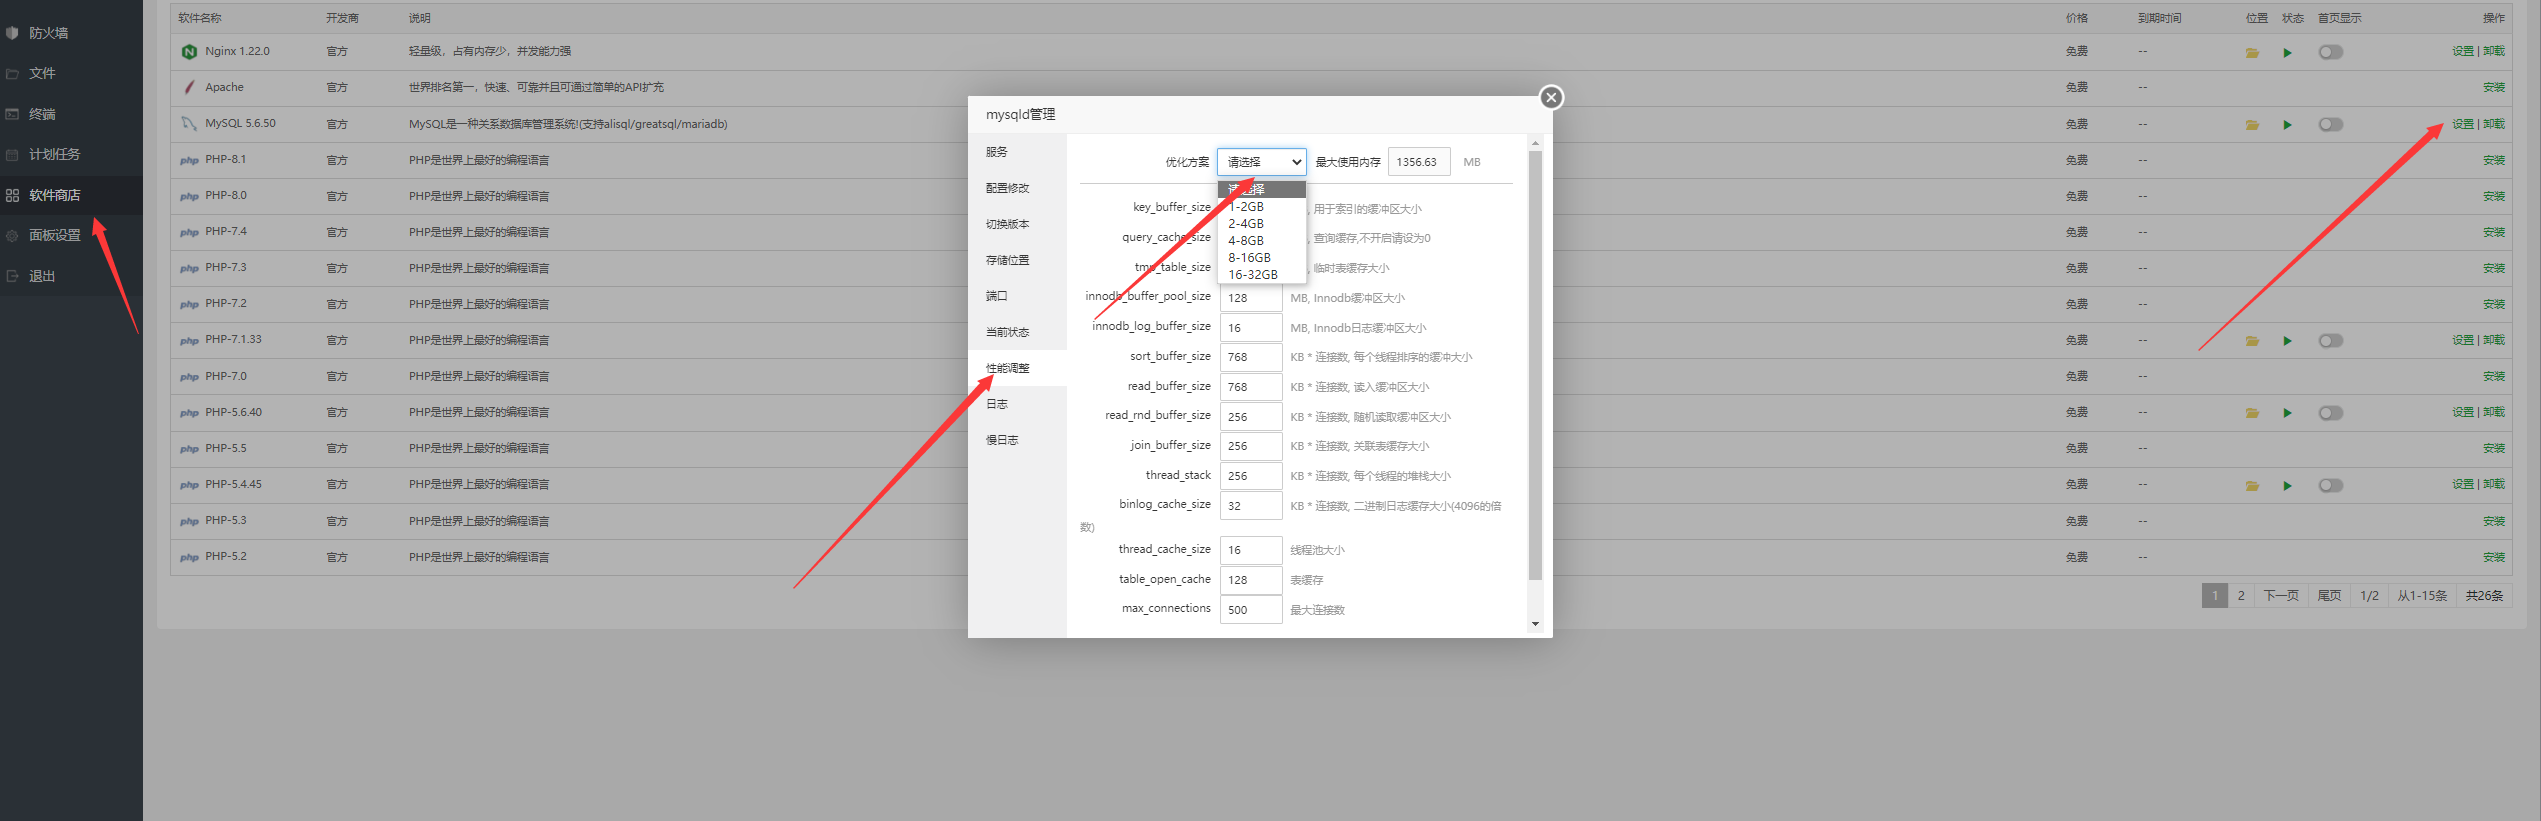Click 设置 link for PHP-5.4.45

coord(2463,485)
